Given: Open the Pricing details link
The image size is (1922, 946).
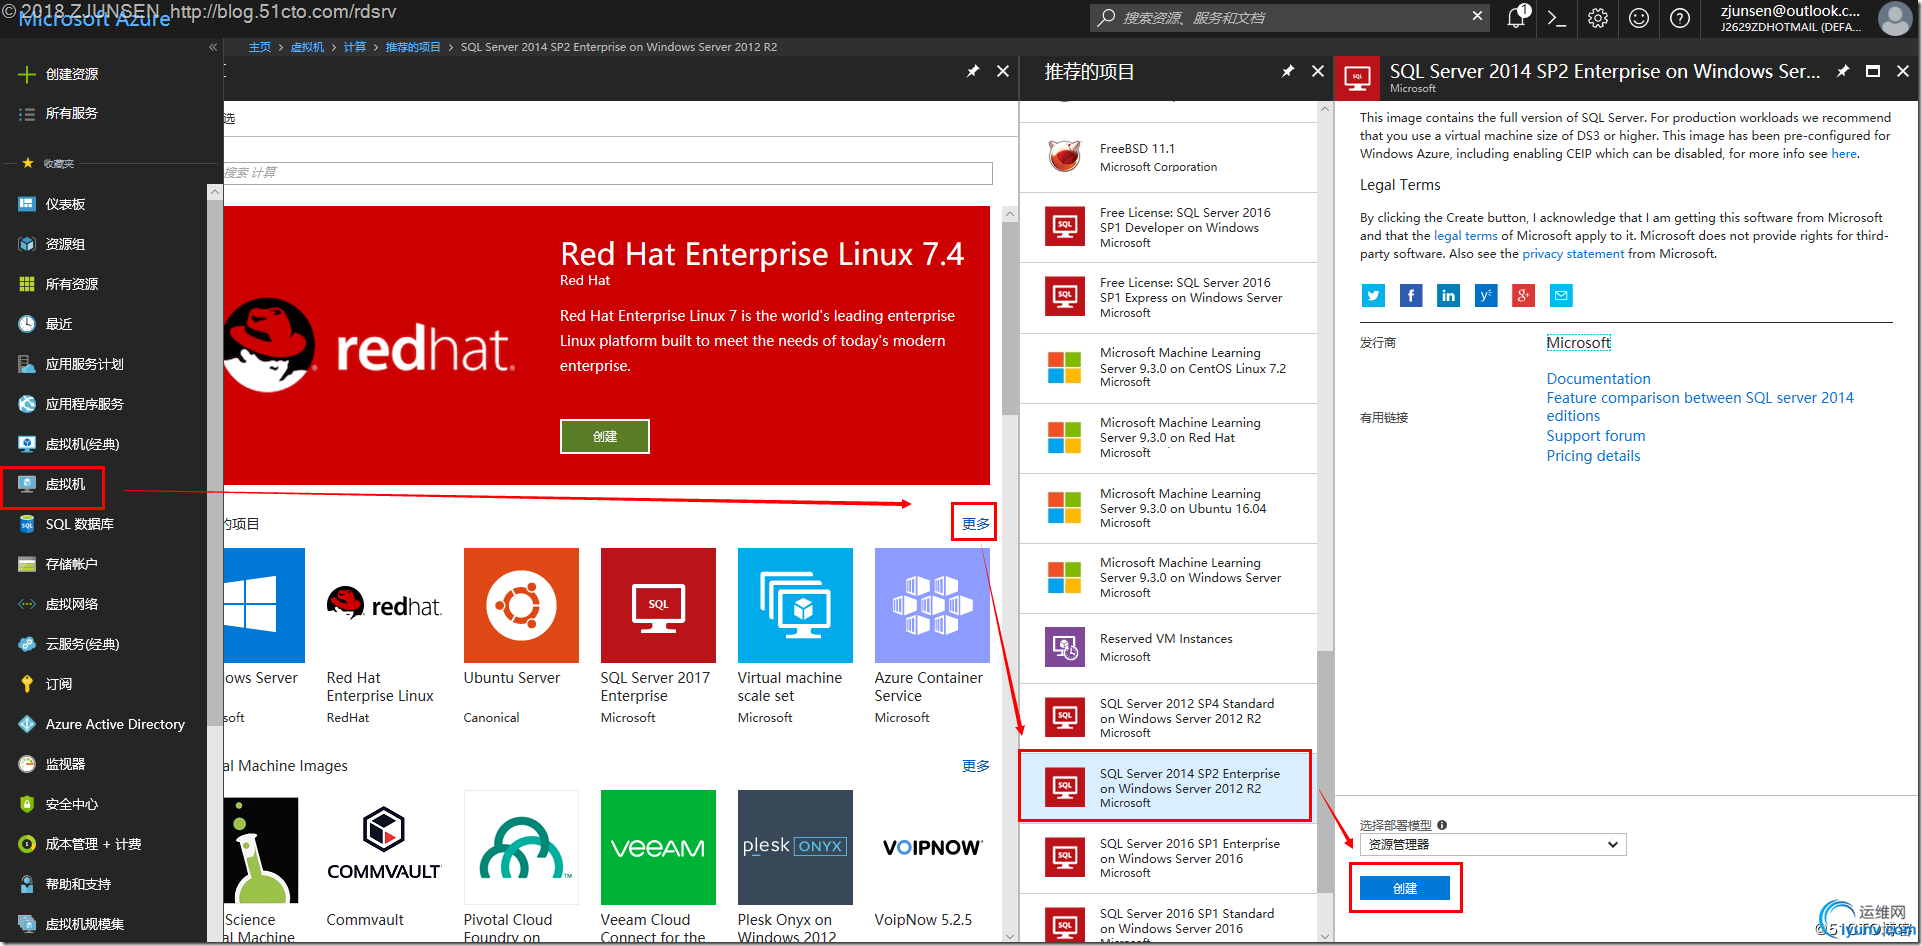Looking at the screenshot, I should [x=1593, y=456].
